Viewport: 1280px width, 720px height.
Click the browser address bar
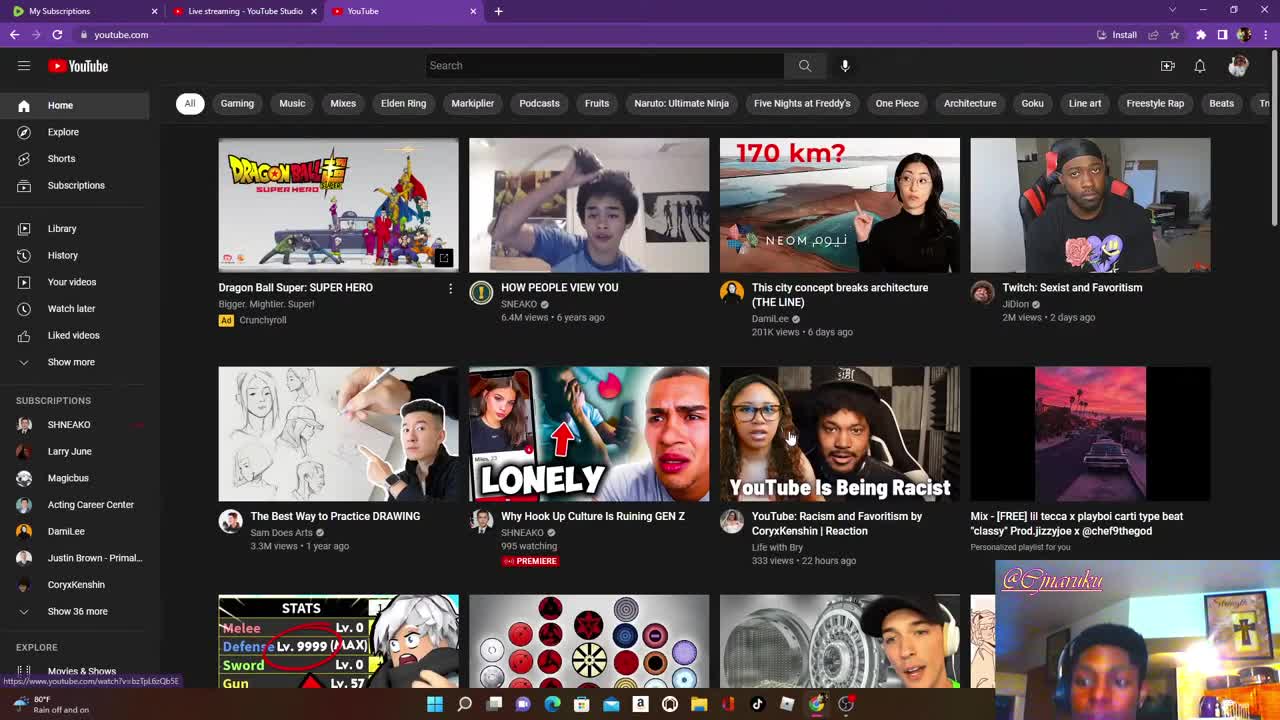coord(580,35)
